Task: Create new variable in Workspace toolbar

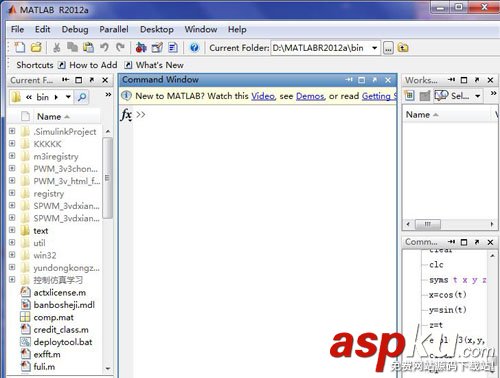Action: click(x=409, y=96)
